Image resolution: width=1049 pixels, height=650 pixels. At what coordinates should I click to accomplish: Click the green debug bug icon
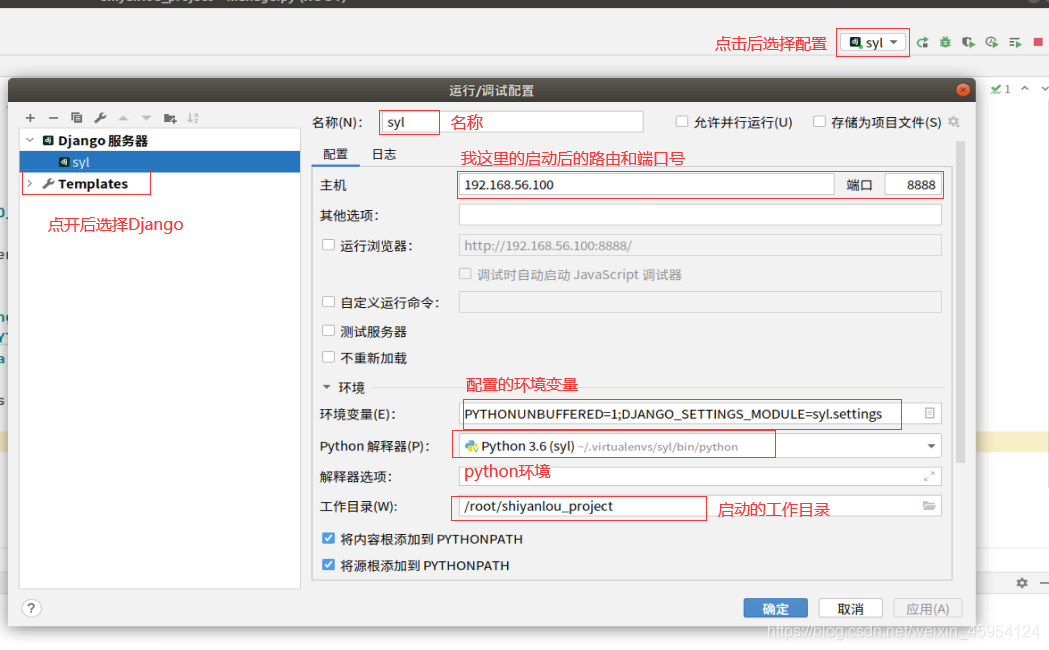945,42
